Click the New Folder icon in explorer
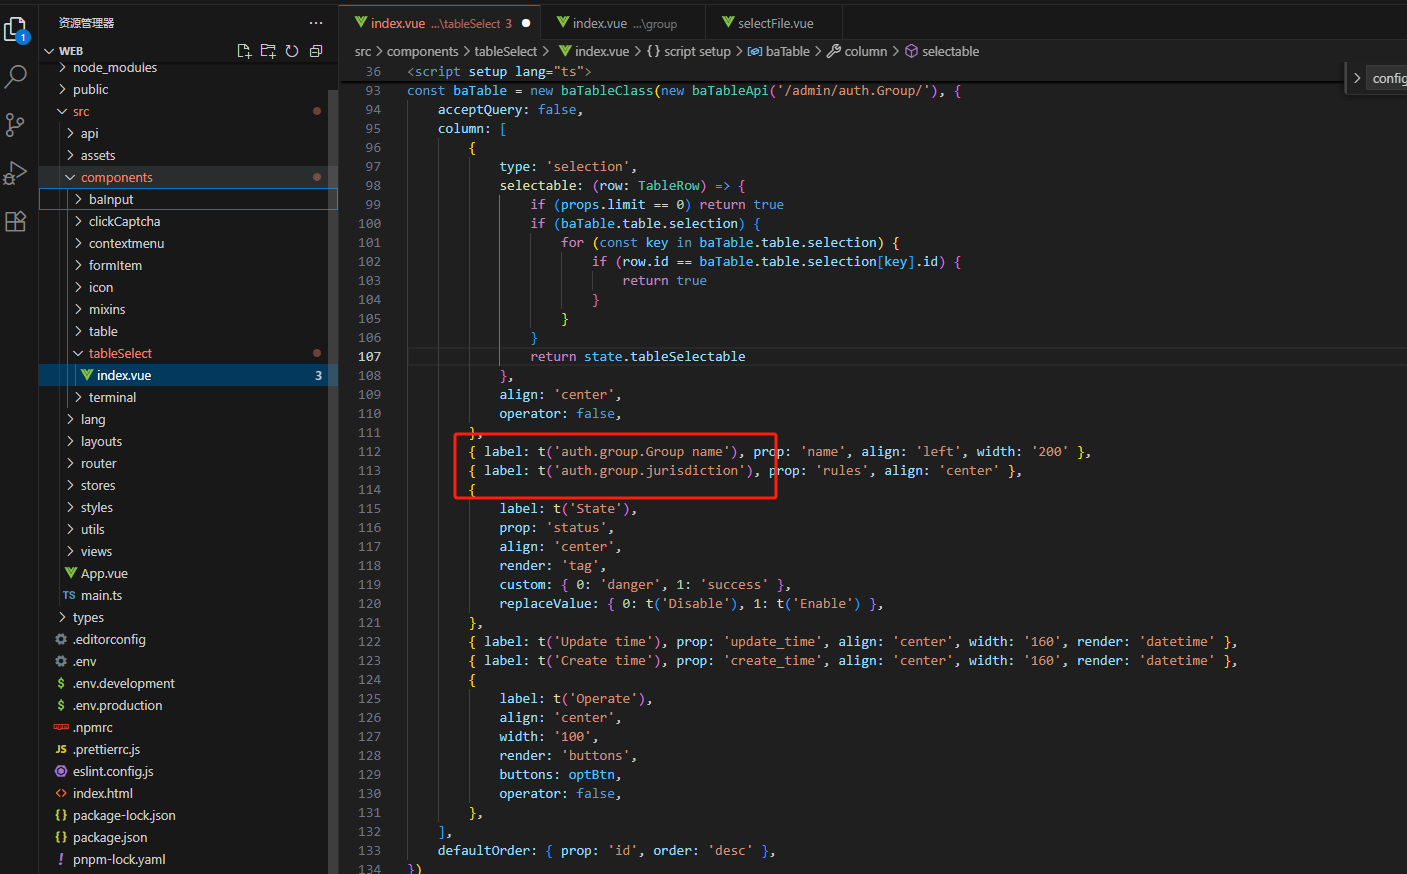This screenshot has width=1407, height=874. [268, 51]
